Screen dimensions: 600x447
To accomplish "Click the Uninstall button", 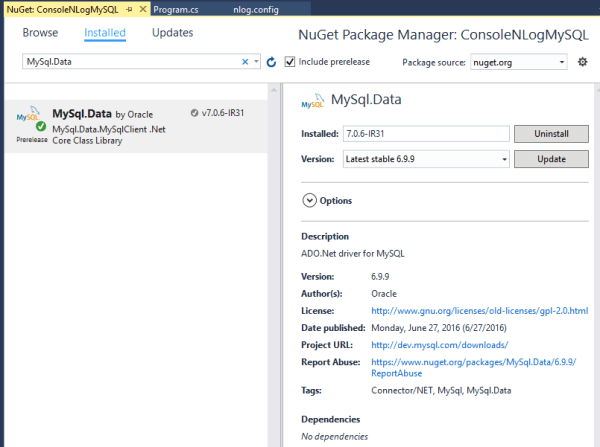I will (551, 134).
